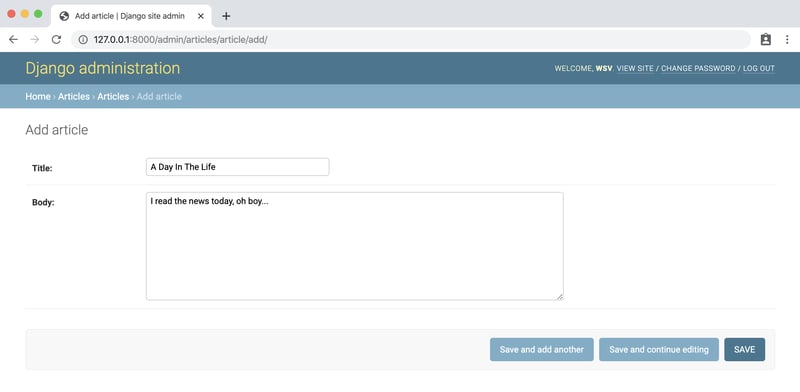Image resolution: width=800 pixels, height=392 pixels.
Task: Reload the page with the refresh icon
Action: click(56, 39)
